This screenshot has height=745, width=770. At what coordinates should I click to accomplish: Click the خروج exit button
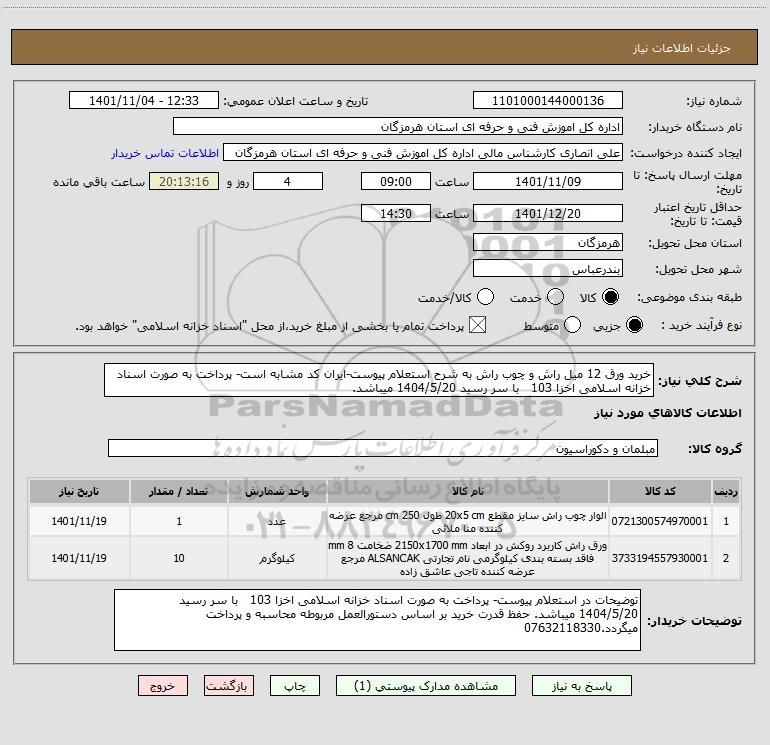(163, 686)
